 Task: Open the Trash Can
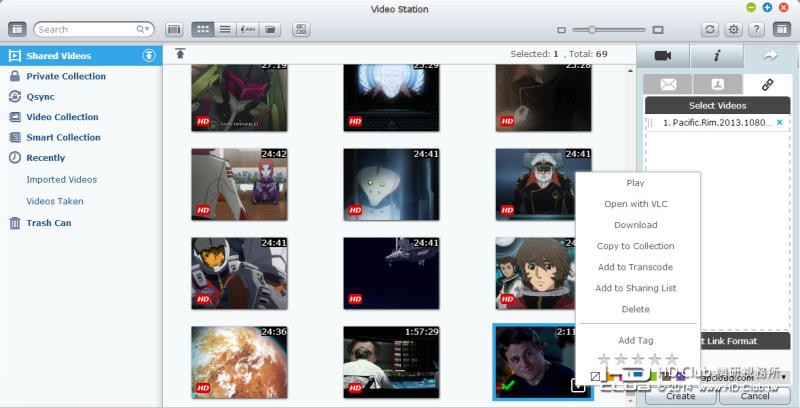click(48, 223)
